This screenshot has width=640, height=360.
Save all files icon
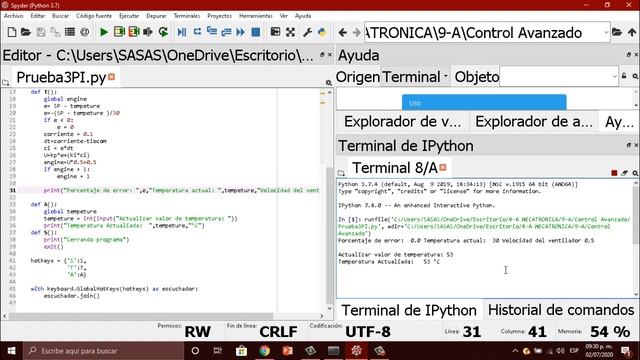[55, 32]
